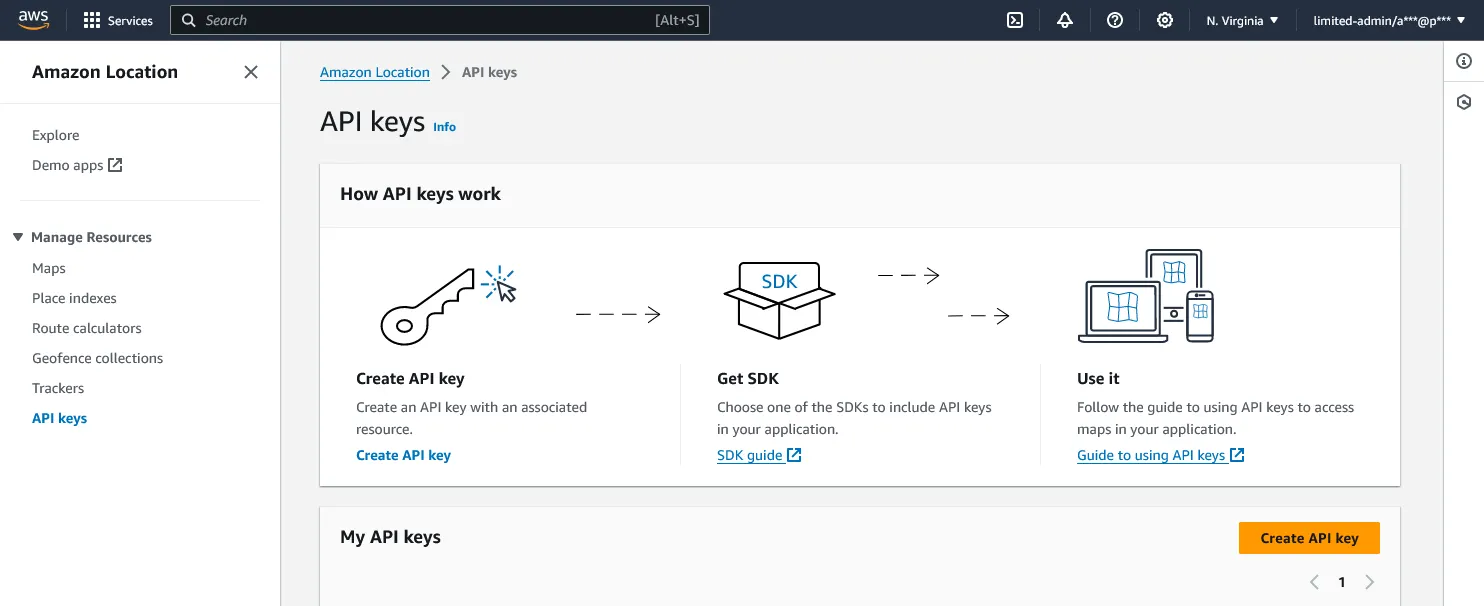This screenshot has height=606, width=1484.
Task: Click the devices illustration above Use it
Action: pyautogui.click(x=1147, y=297)
